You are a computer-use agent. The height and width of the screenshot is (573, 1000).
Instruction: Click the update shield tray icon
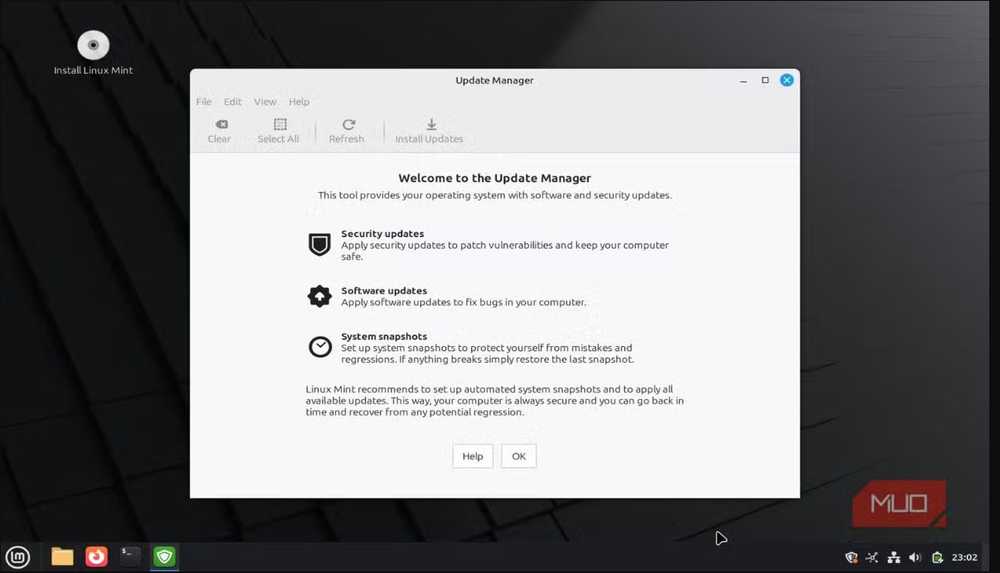pyautogui.click(x=851, y=558)
